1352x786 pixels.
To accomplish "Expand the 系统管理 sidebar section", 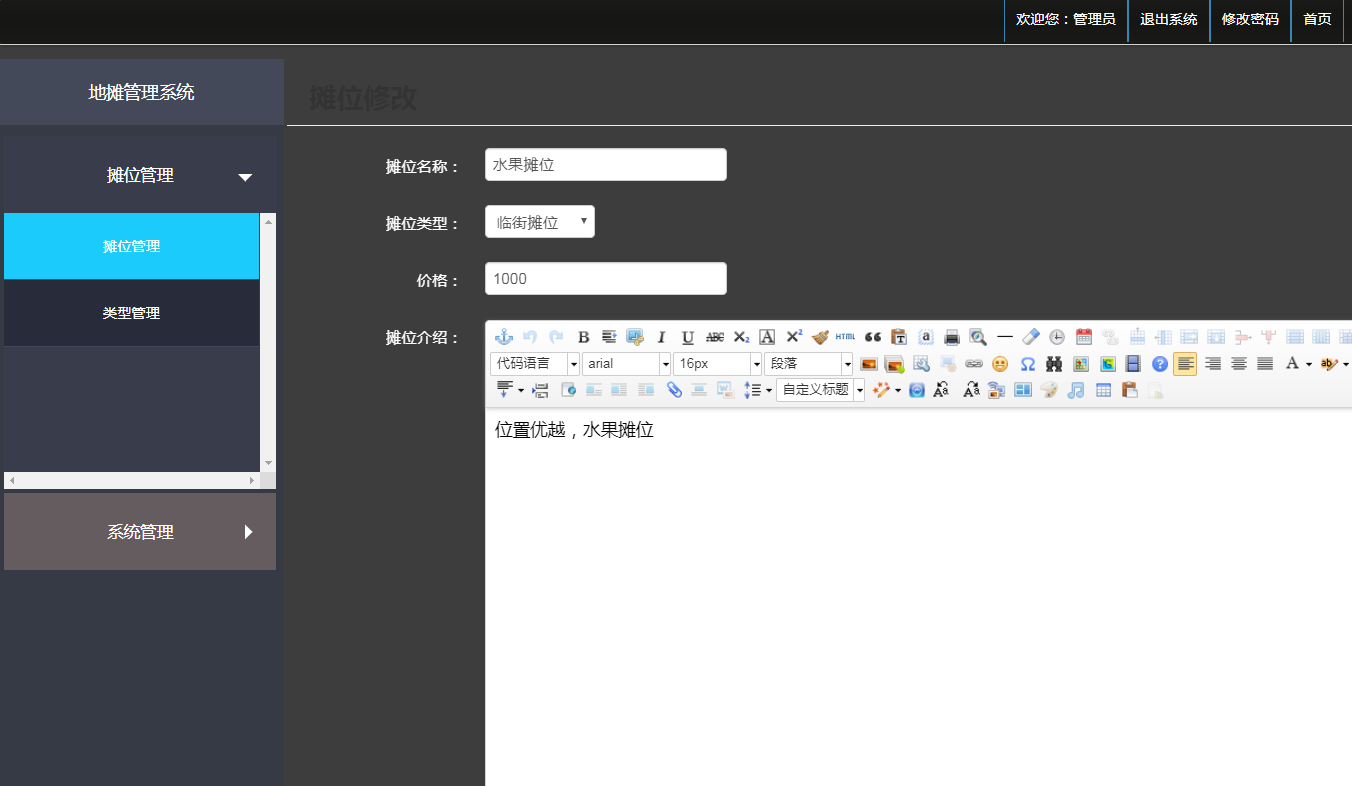I will click(140, 532).
